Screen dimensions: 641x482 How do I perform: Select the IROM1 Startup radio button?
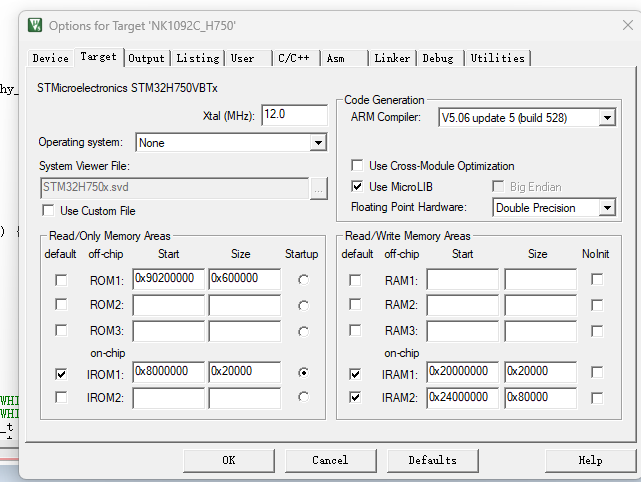(x=303, y=372)
